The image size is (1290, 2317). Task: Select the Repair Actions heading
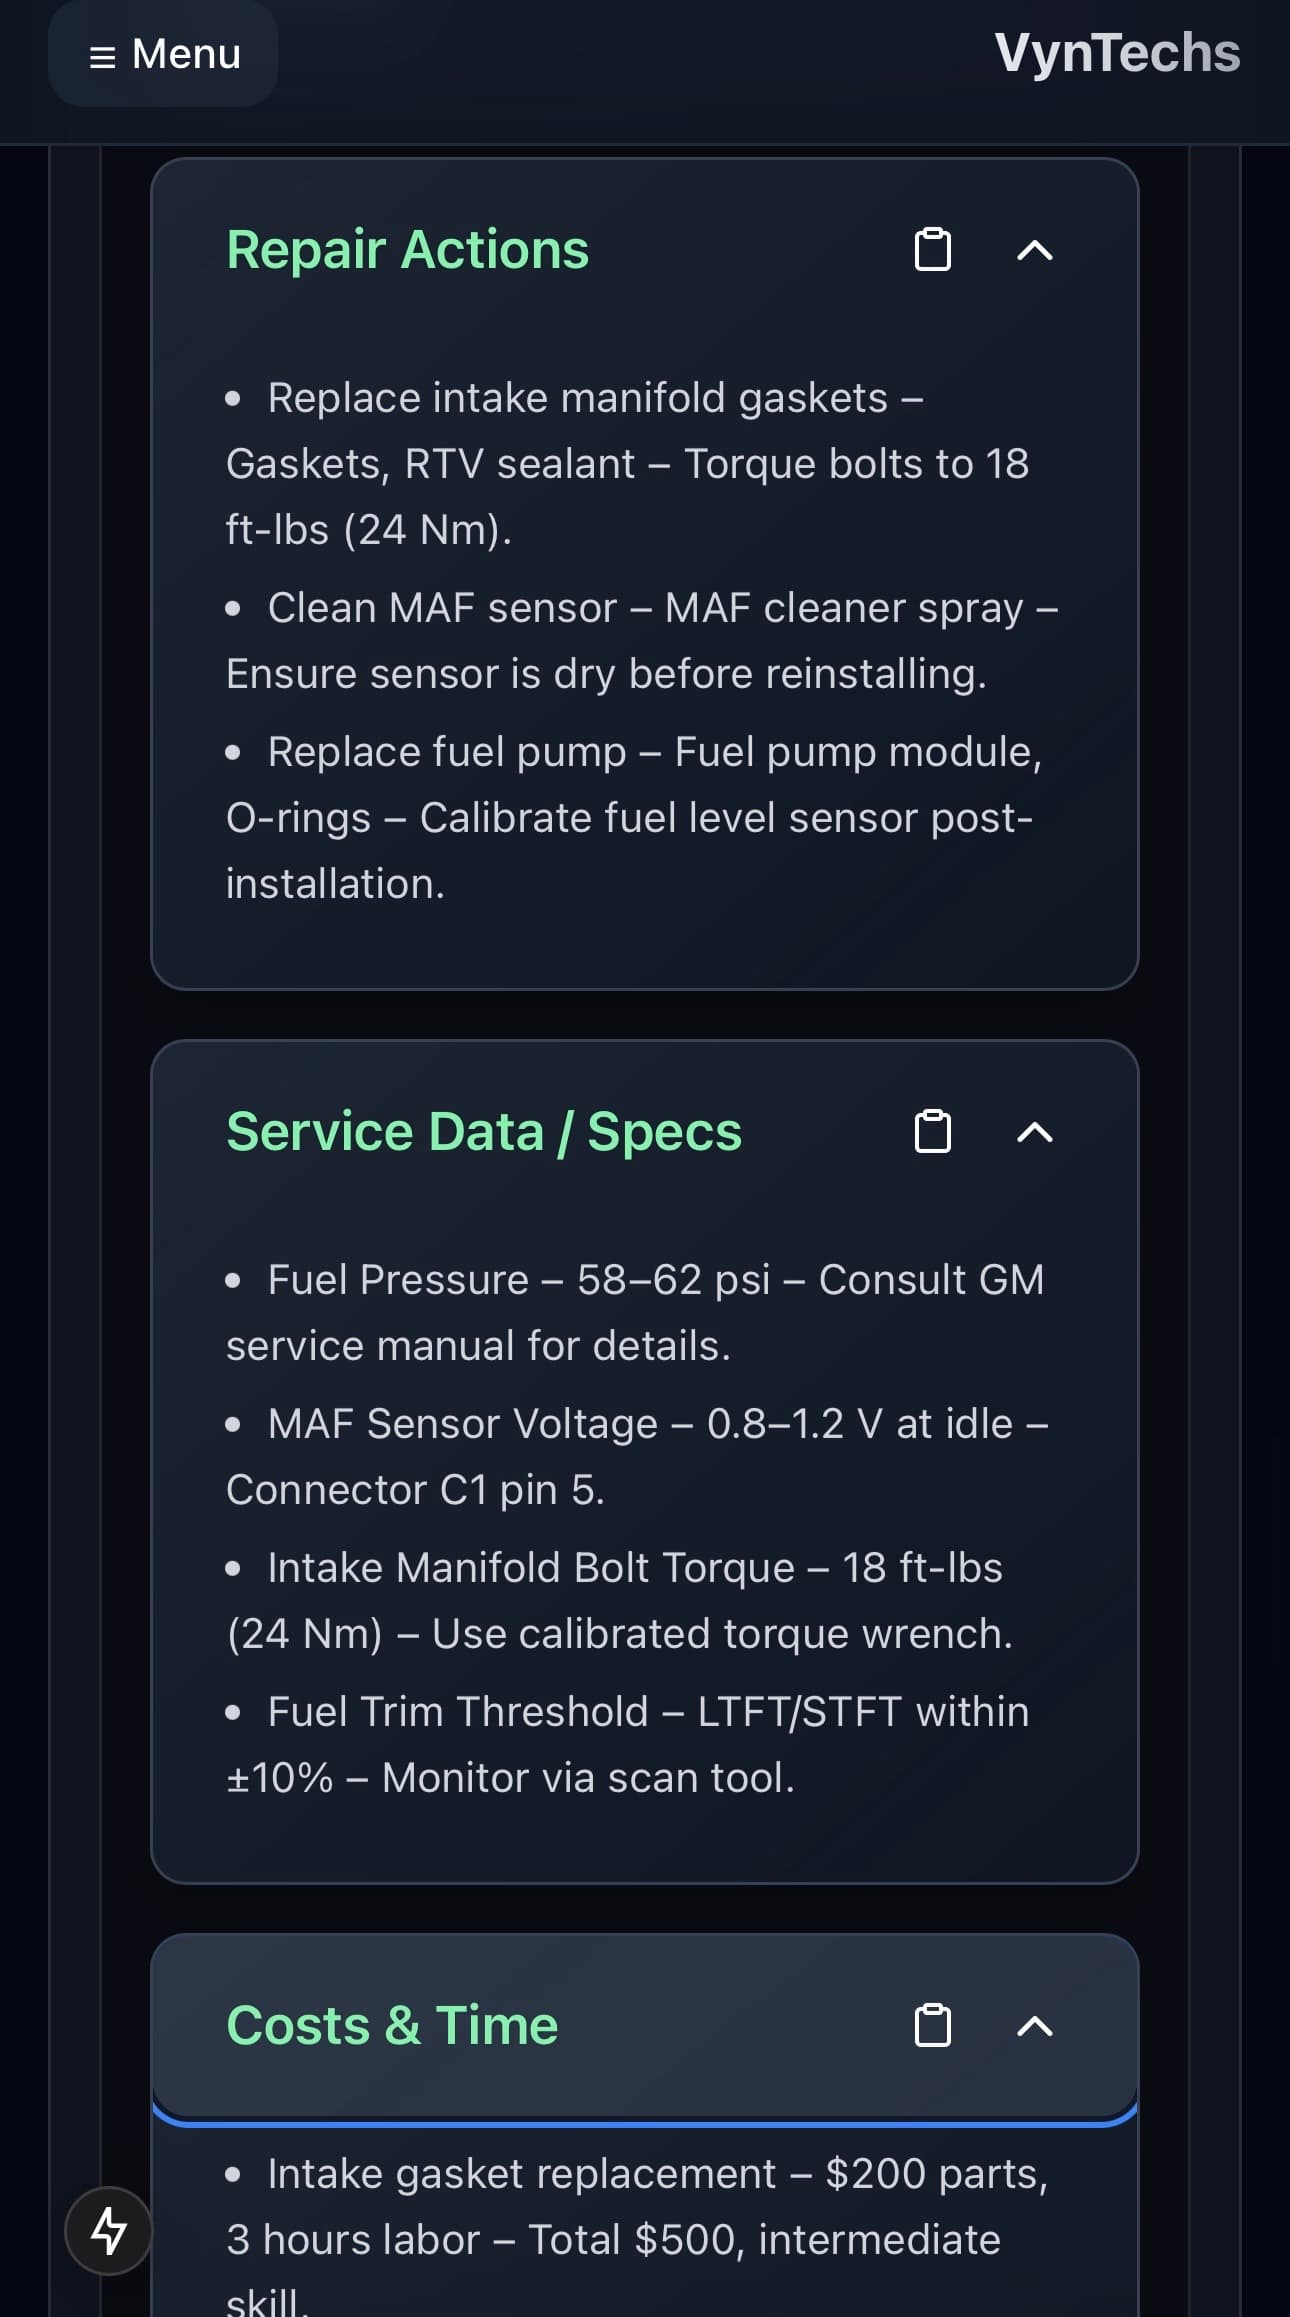click(407, 250)
